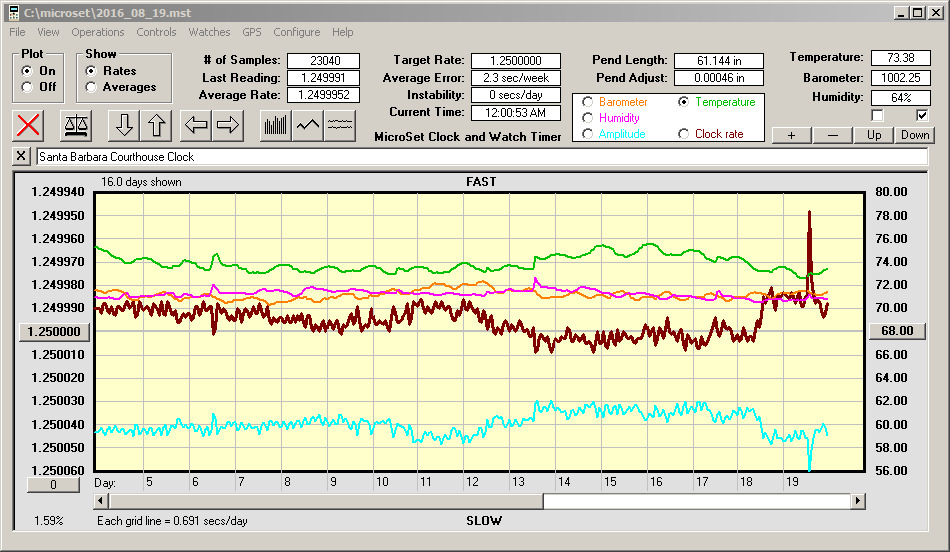The height and width of the screenshot is (552, 950).
Task: Open the Configure menu
Action: click(x=296, y=32)
